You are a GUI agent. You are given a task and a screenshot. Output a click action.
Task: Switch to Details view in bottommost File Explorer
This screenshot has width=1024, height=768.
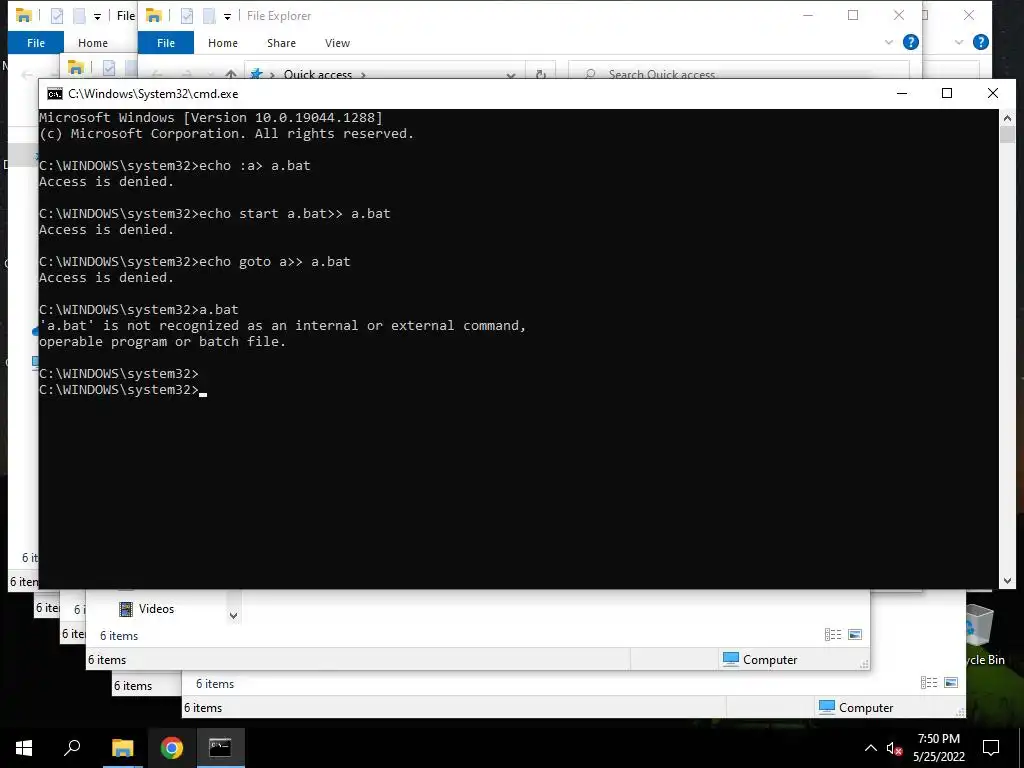929,683
